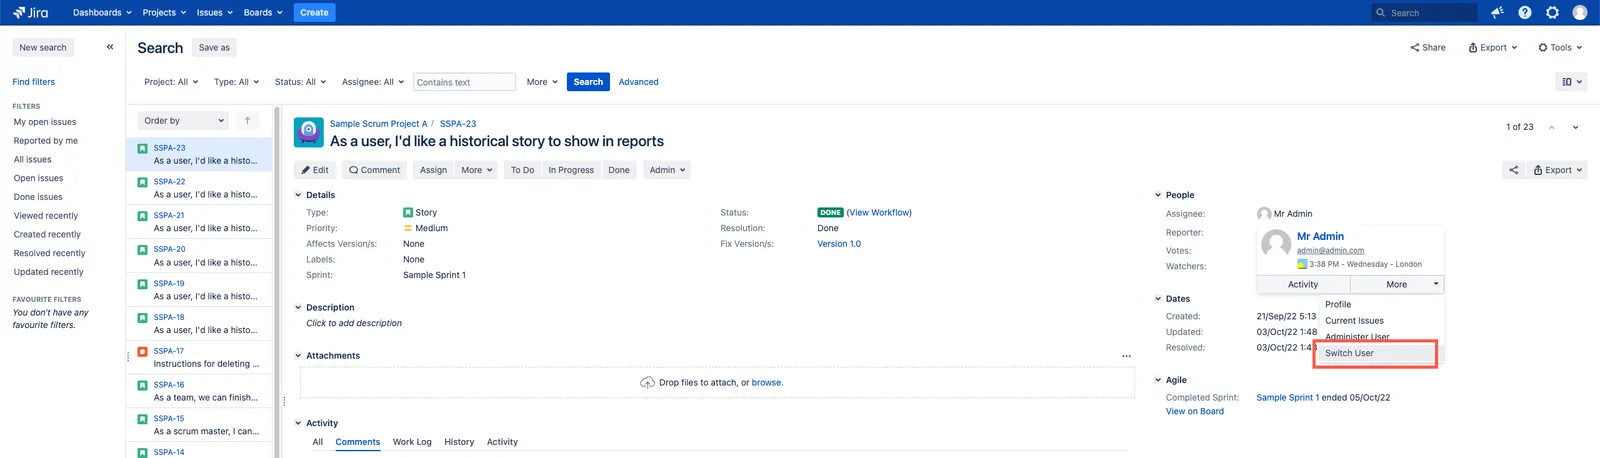
Task: Open the Admin dropdown
Action: (668, 170)
